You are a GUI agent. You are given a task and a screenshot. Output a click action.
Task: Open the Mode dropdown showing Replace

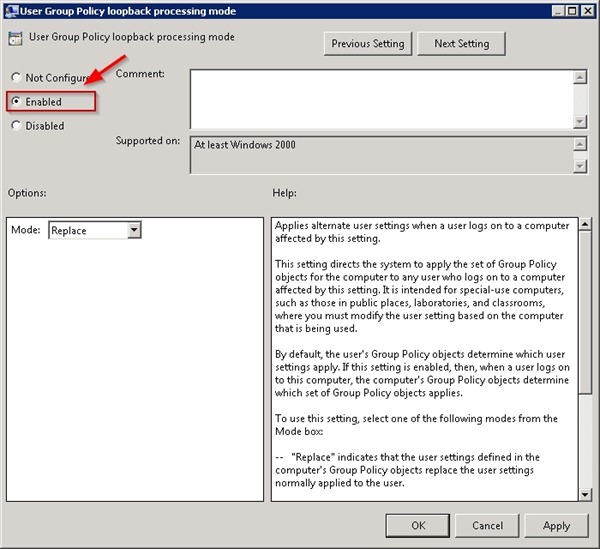pos(134,231)
